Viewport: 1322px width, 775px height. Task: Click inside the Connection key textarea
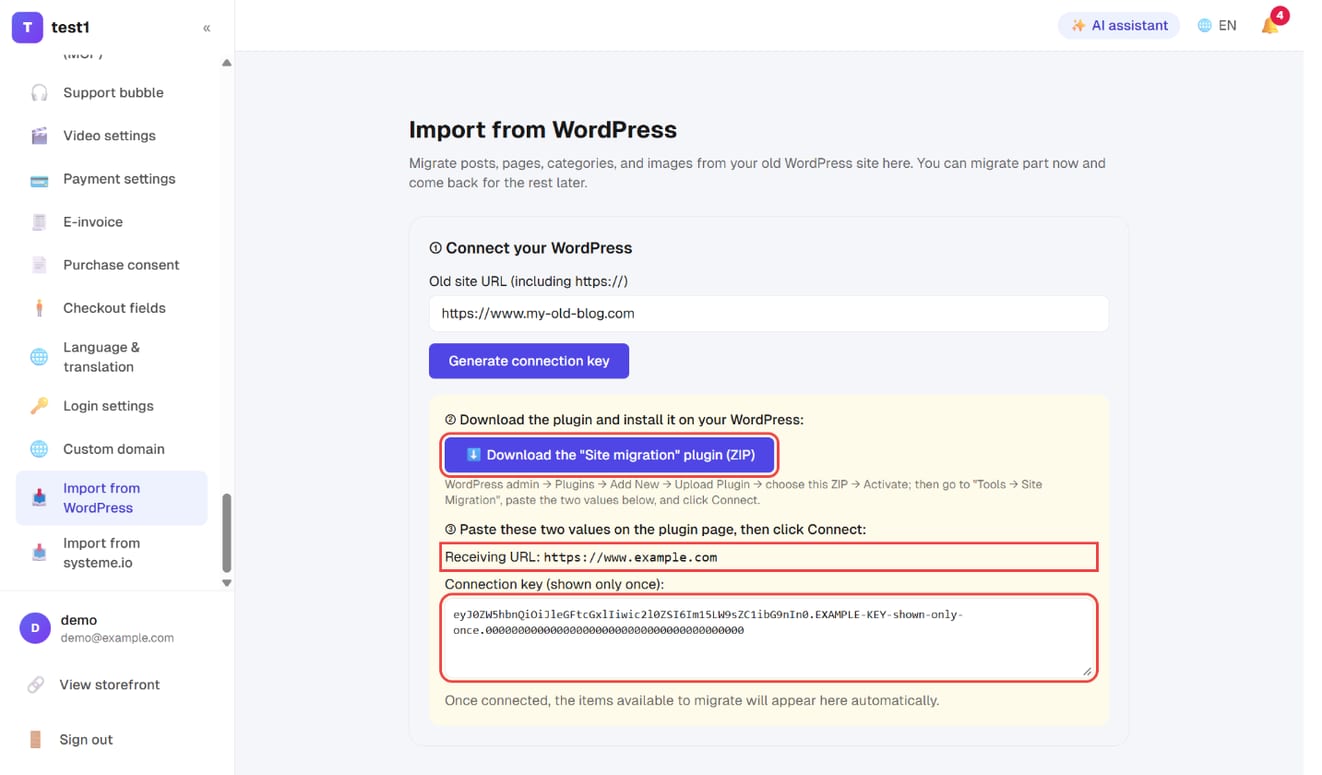pos(769,638)
